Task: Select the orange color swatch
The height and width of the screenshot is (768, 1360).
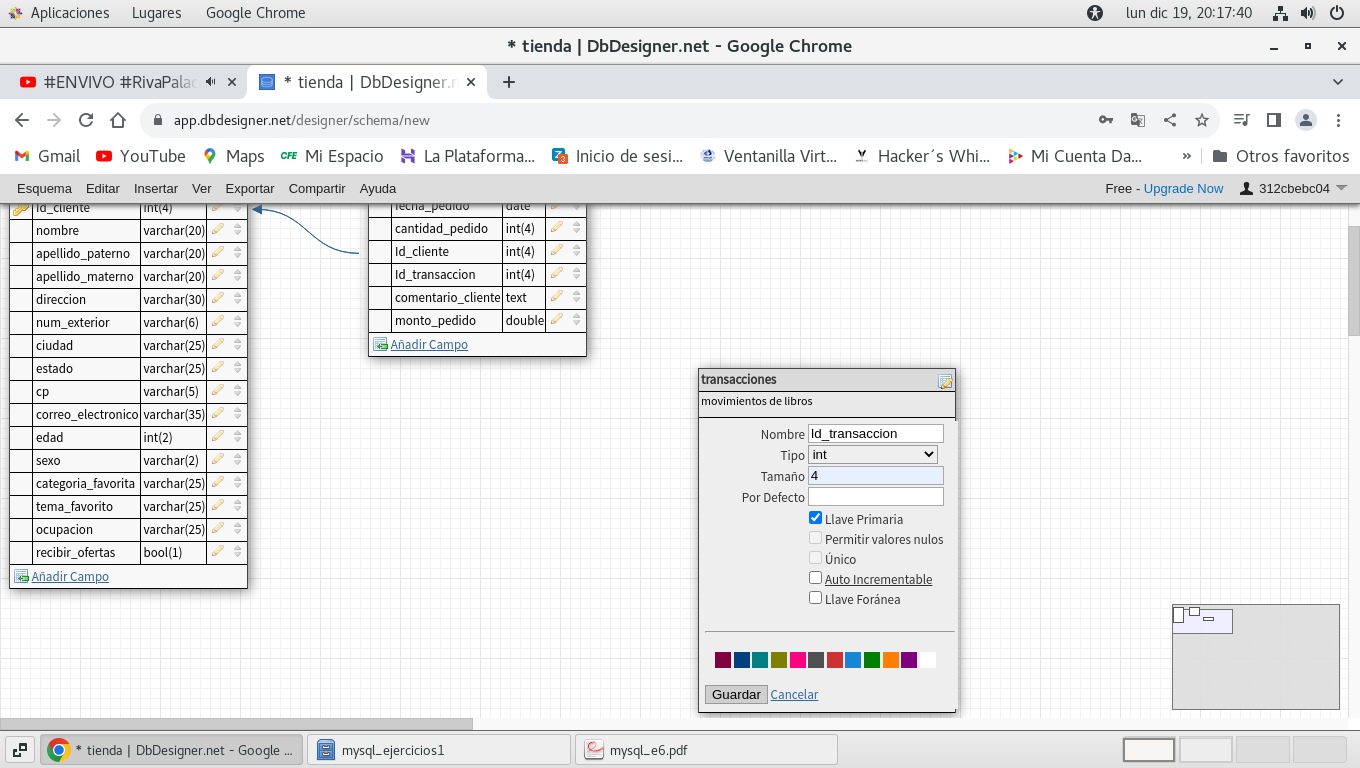Action: (891, 660)
